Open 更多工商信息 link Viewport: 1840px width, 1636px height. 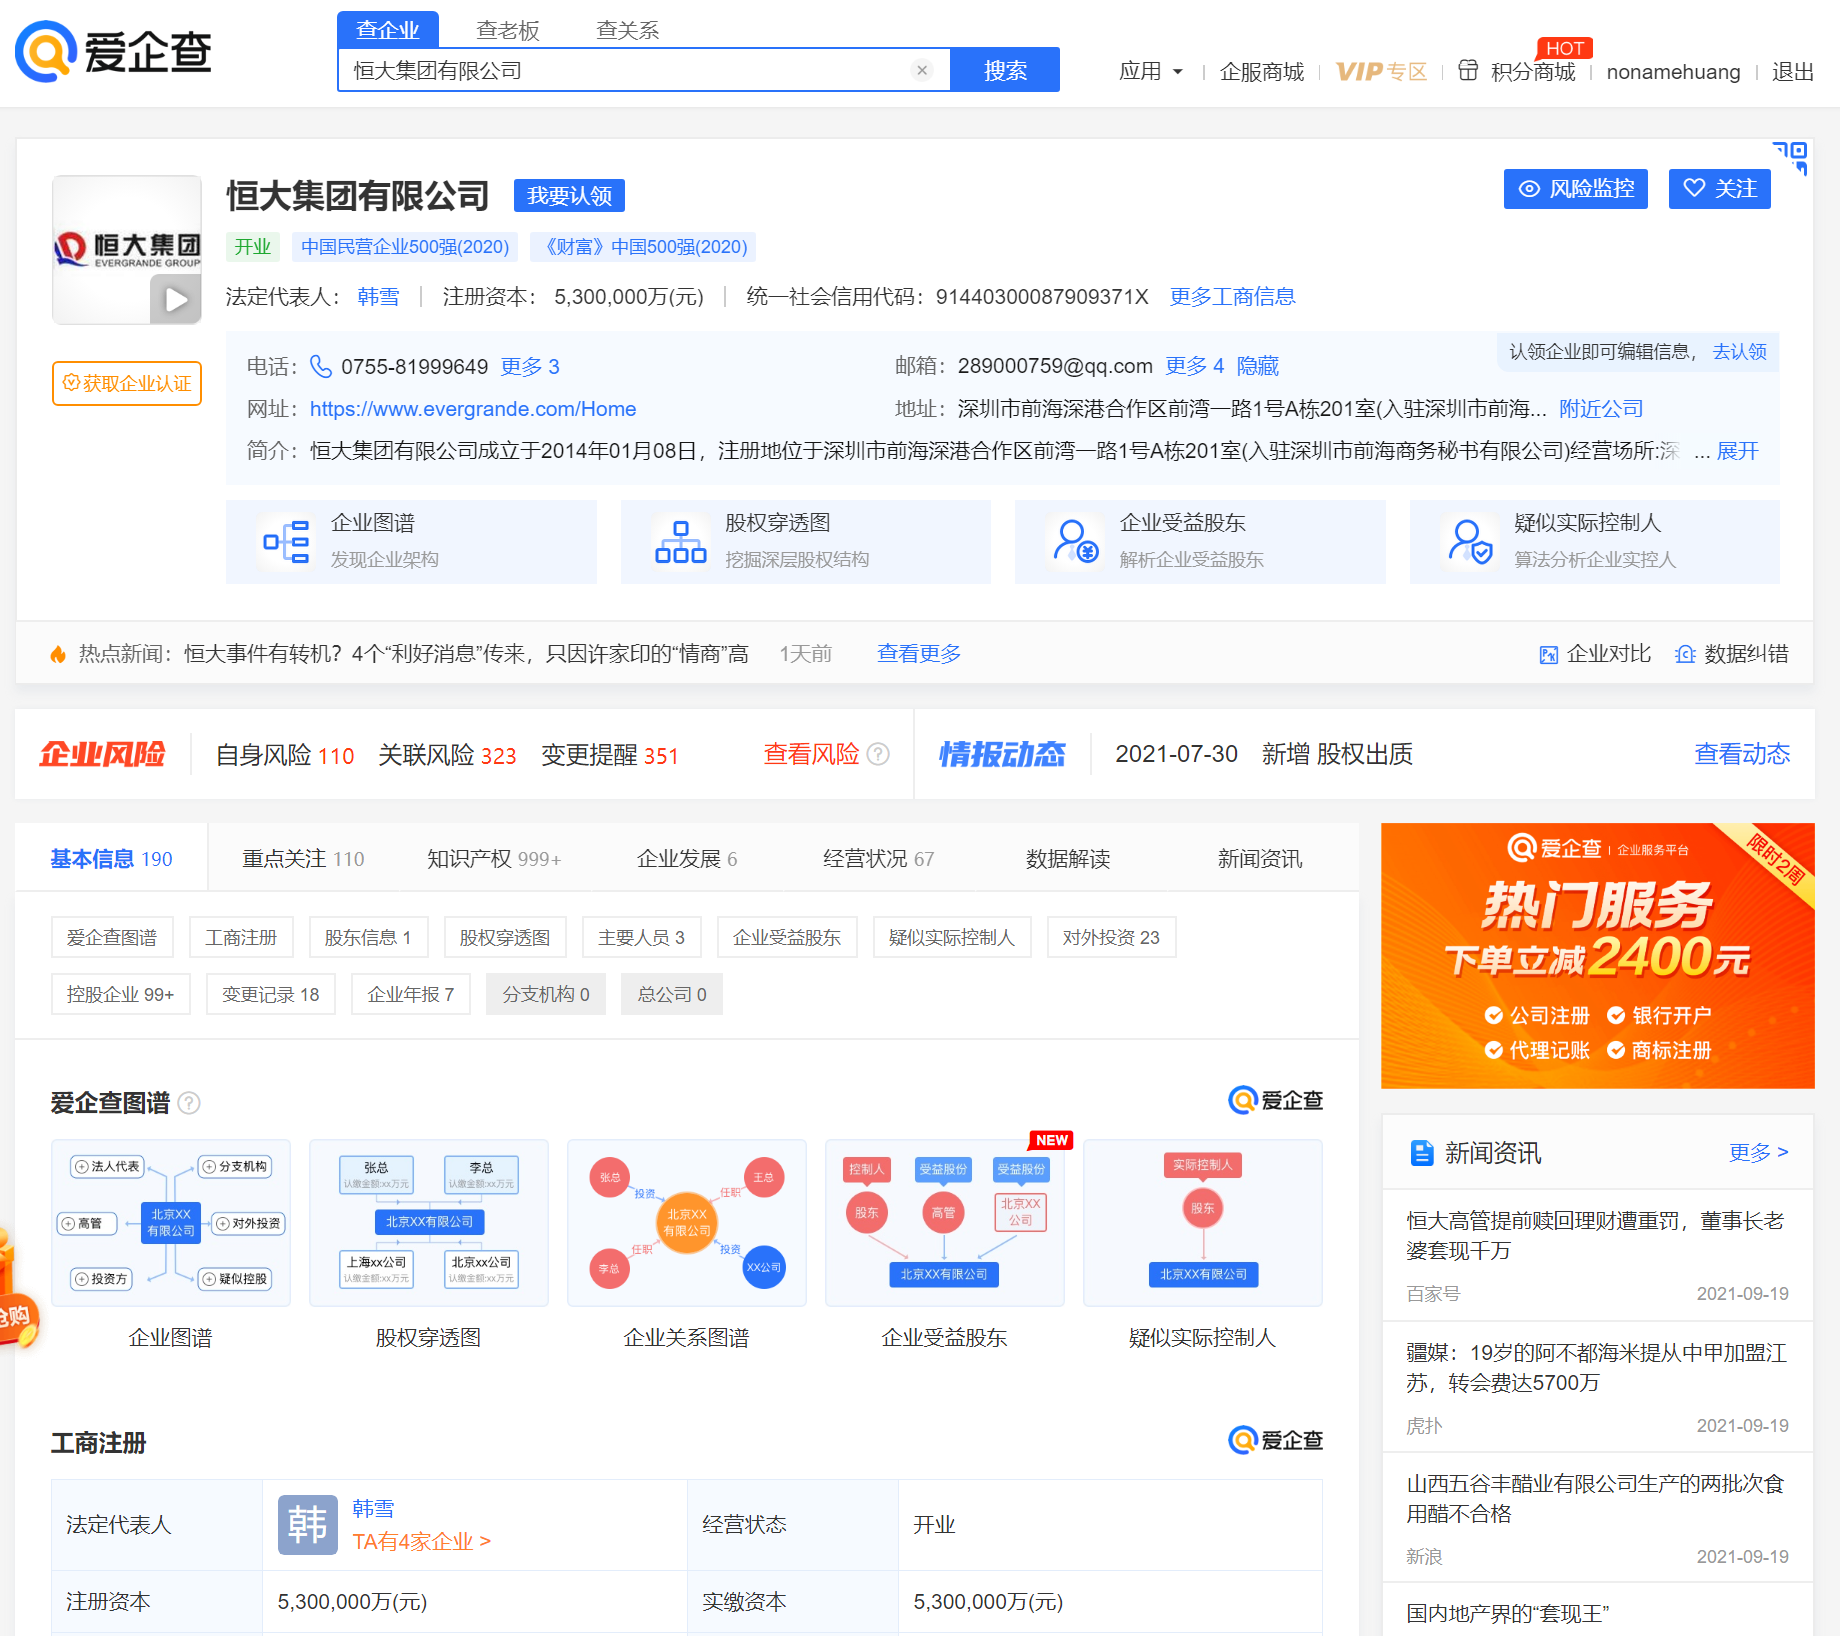pyautogui.click(x=1233, y=297)
